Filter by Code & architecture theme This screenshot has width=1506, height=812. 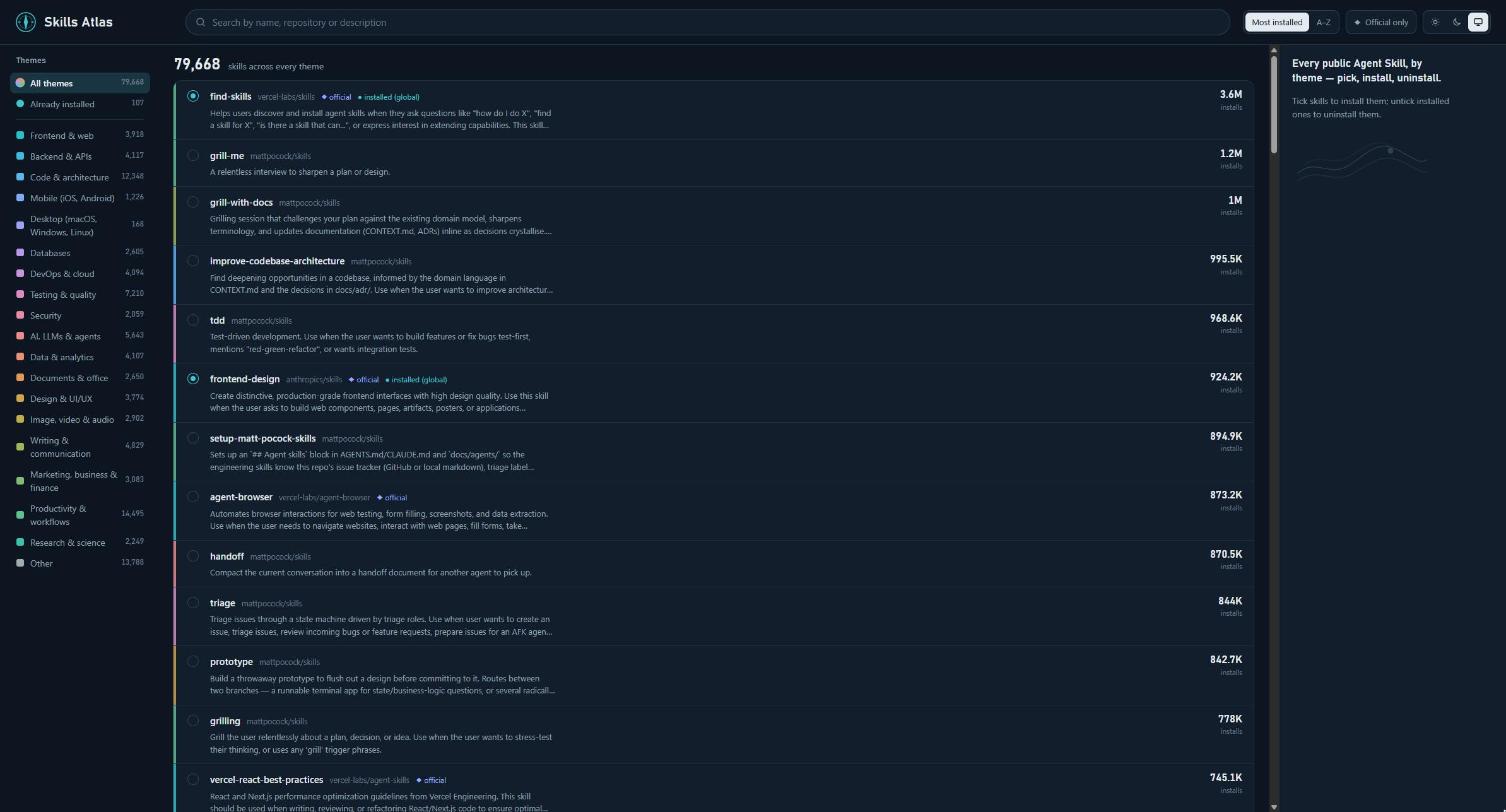[x=80, y=177]
